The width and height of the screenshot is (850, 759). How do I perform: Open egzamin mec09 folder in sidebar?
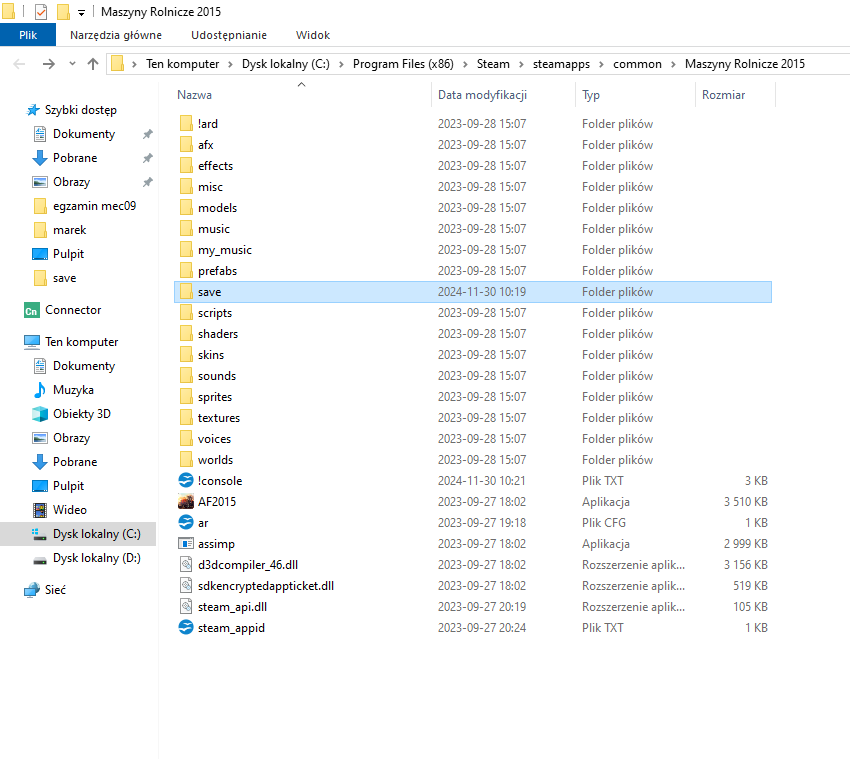94,206
